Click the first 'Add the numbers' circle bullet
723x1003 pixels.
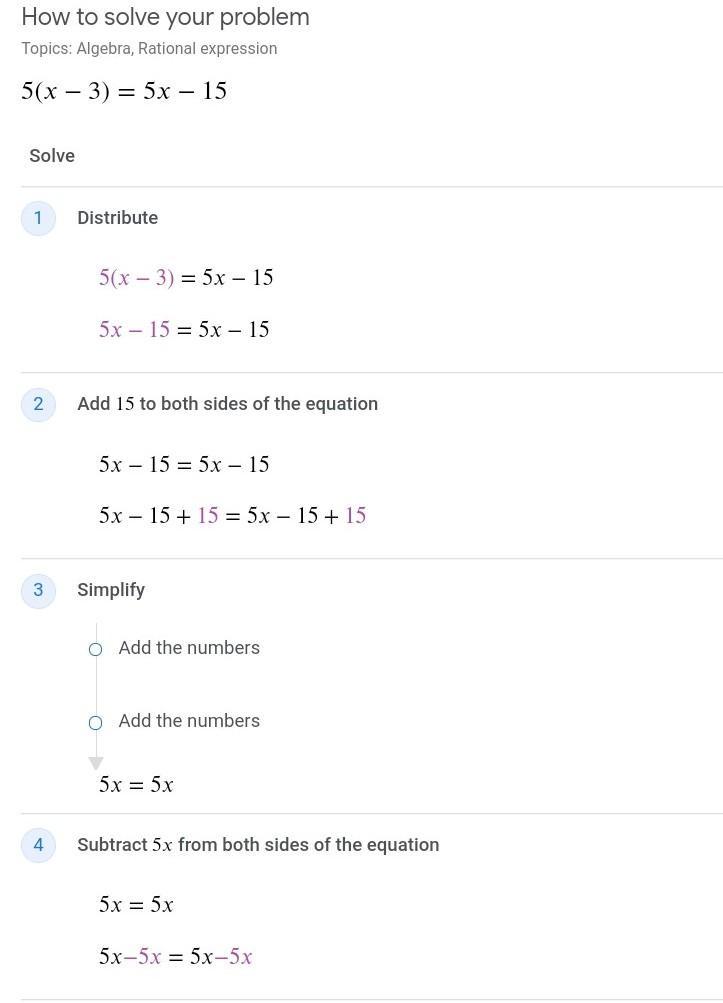click(x=96, y=649)
